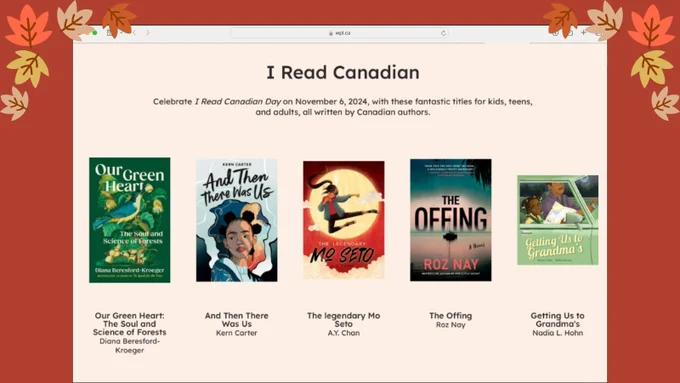680x383 pixels.
Task: Open the Getting Us to Grandma's cover
Action: (558, 220)
